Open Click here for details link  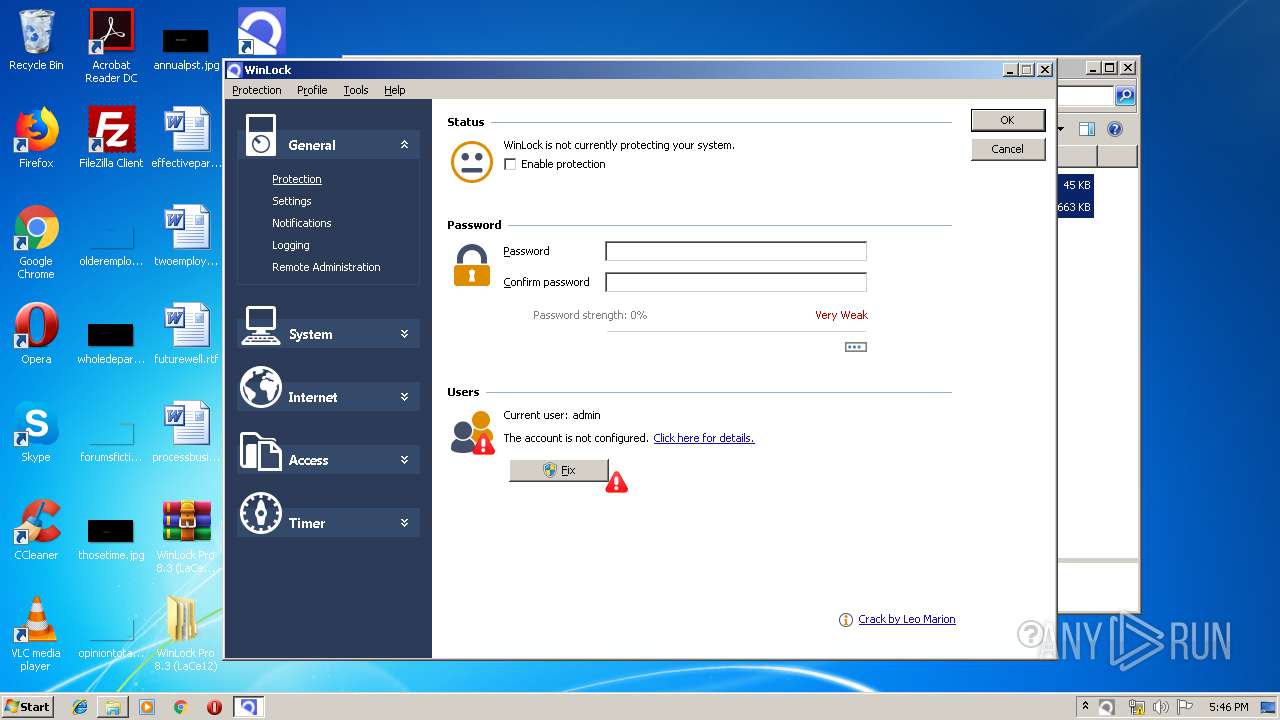pyautogui.click(x=704, y=438)
